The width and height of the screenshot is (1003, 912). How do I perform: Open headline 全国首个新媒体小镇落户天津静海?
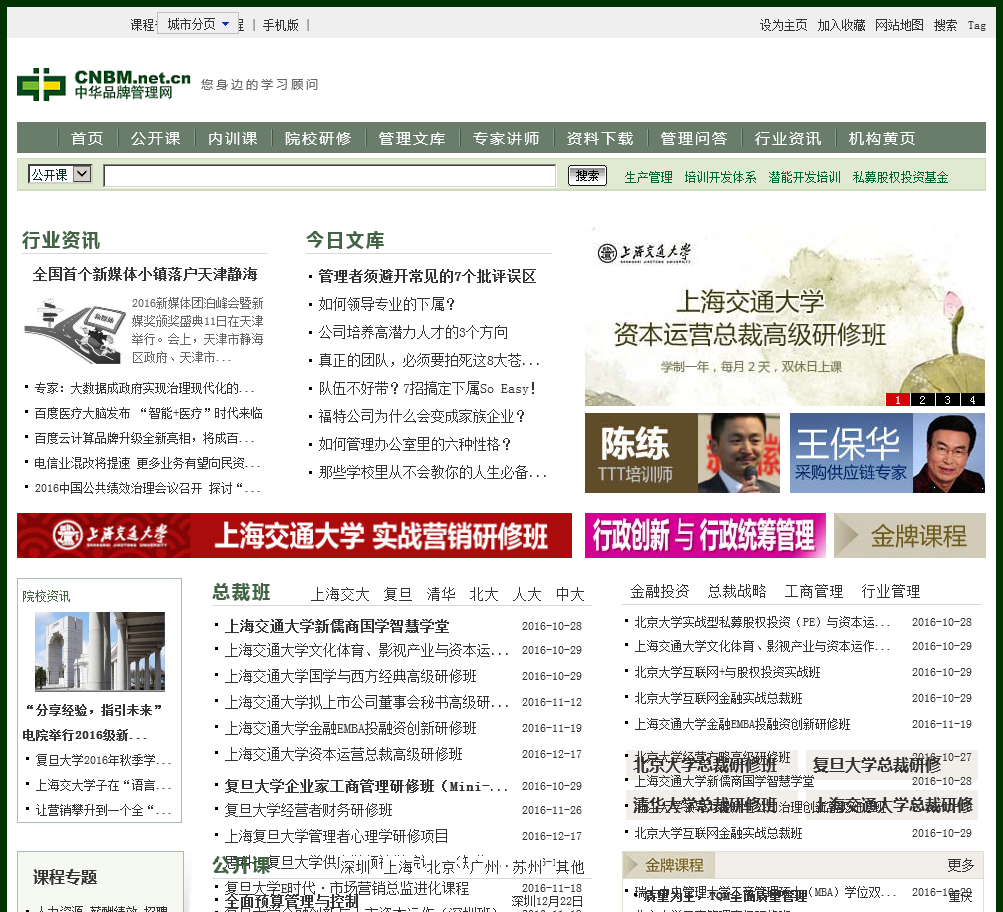tap(145, 274)
